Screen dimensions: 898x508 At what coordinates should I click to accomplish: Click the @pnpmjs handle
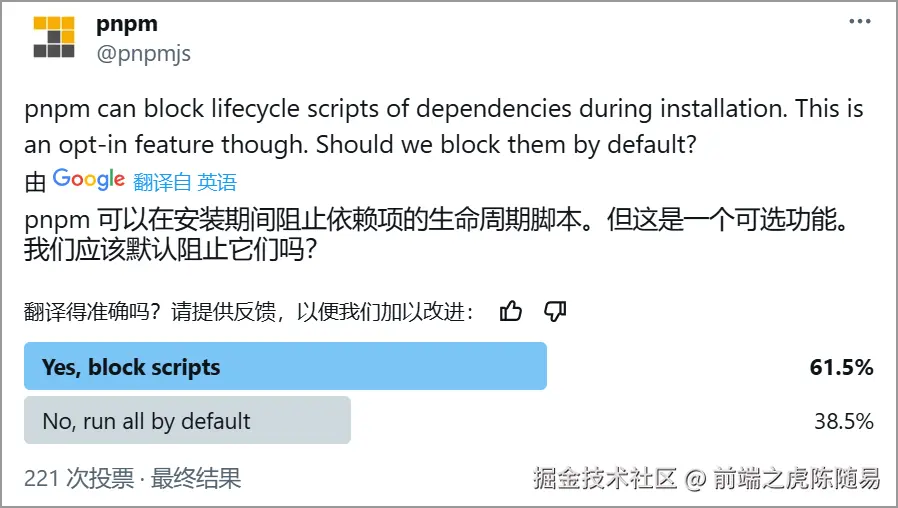click(142, 53)
